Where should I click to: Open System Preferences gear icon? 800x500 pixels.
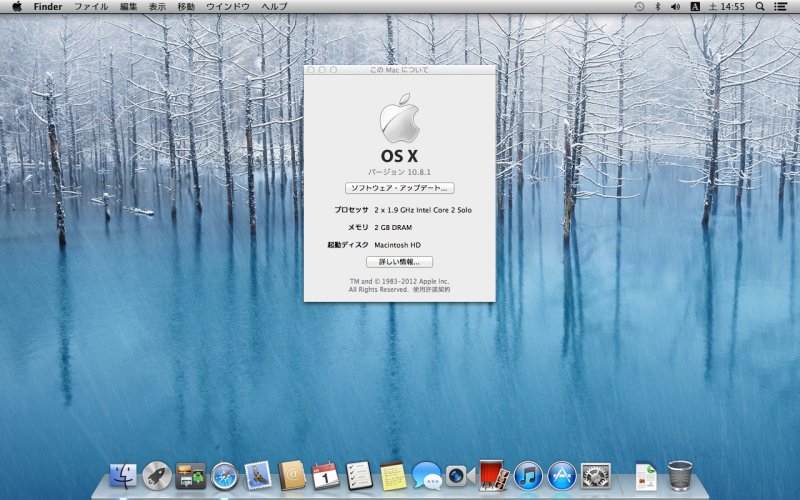(595, 476)
